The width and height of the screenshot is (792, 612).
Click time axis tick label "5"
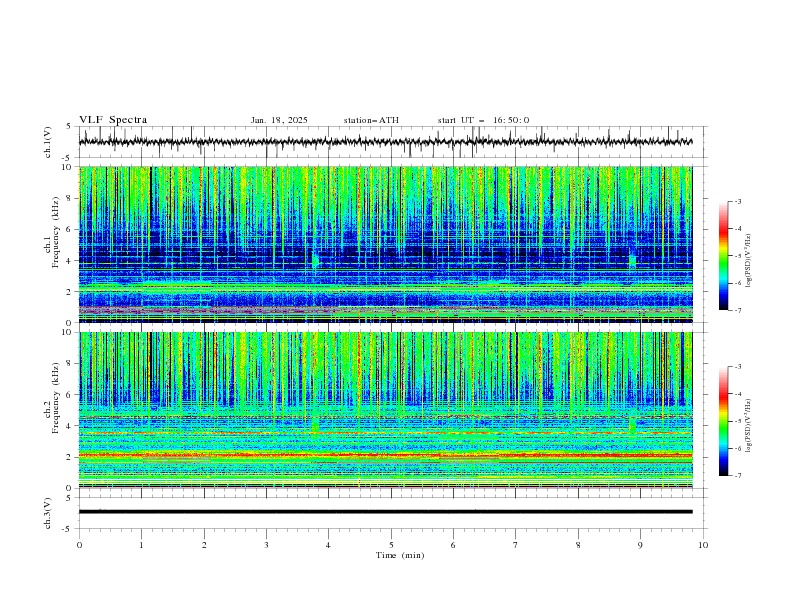(391, 545)
